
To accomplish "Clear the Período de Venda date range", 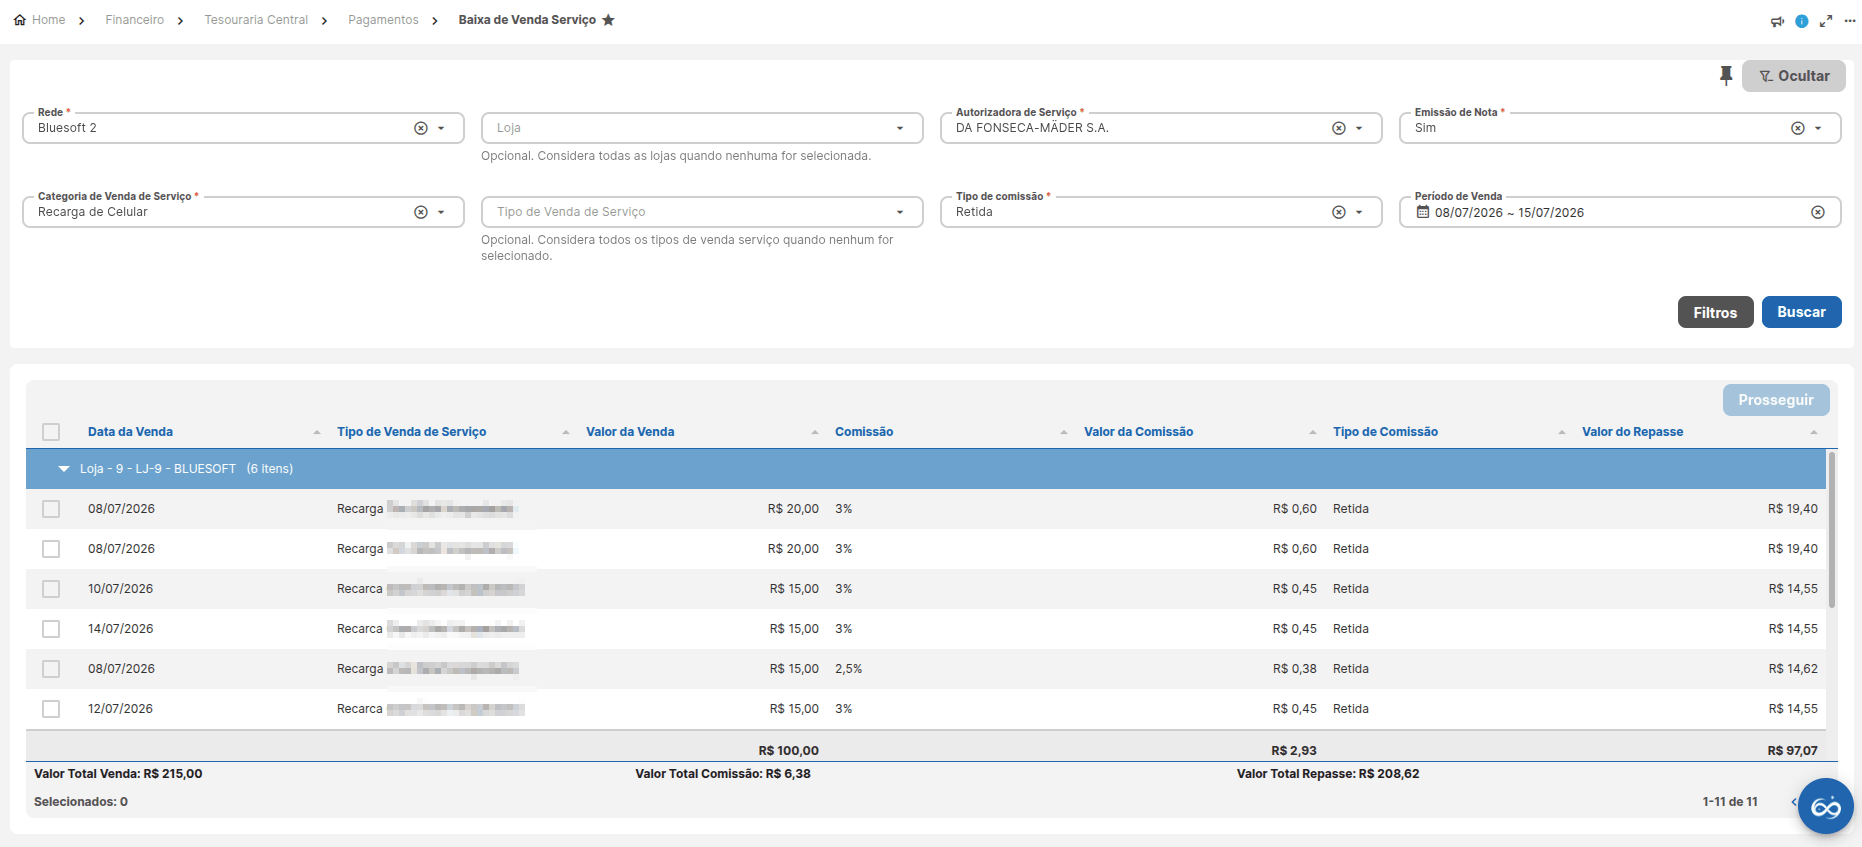I will pos(1818,212).
